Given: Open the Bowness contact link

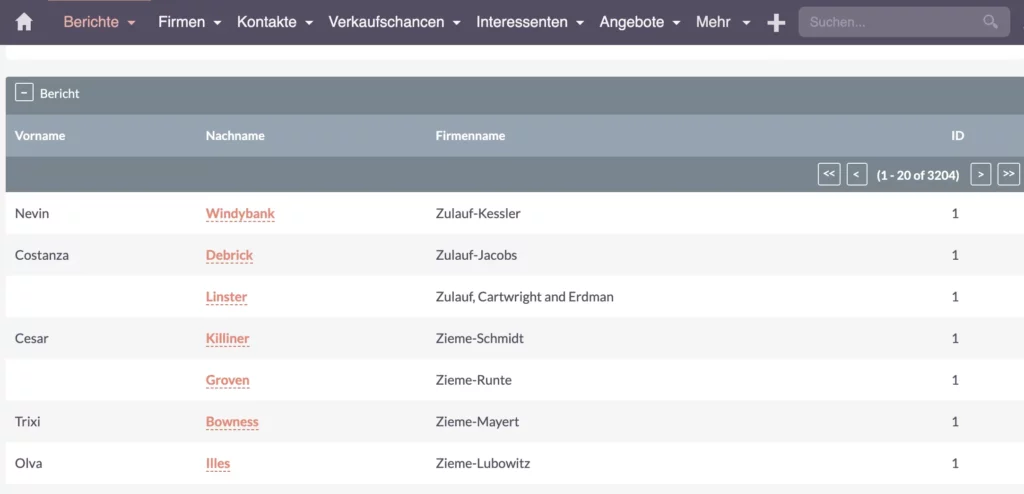Looking at the screenshot, I should (232, 422).
